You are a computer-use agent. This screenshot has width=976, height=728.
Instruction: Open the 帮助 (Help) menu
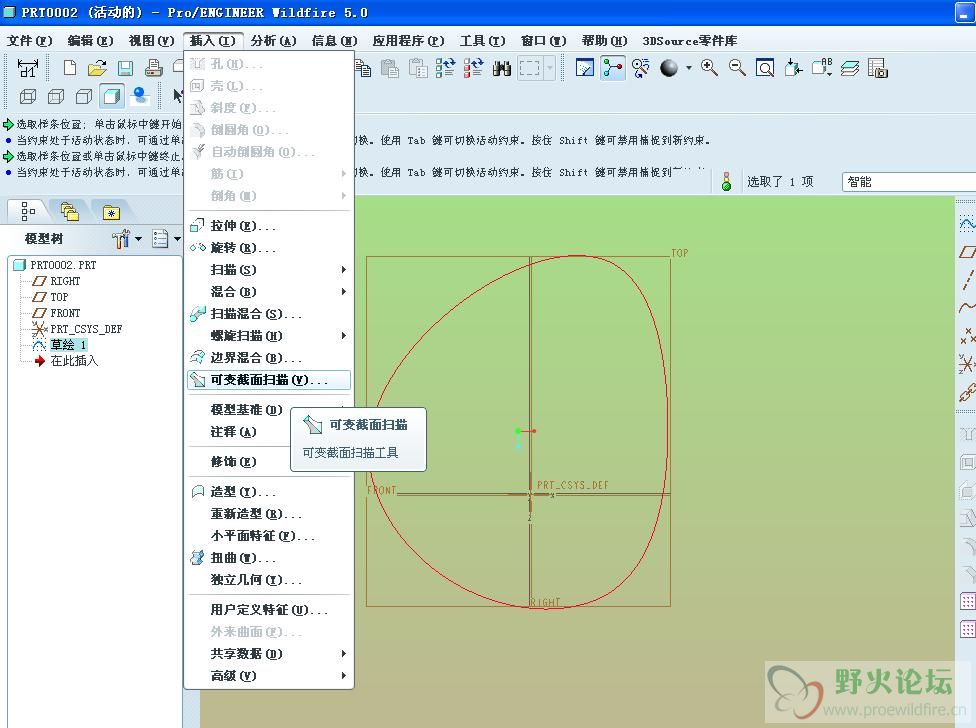tap(604, 40)
